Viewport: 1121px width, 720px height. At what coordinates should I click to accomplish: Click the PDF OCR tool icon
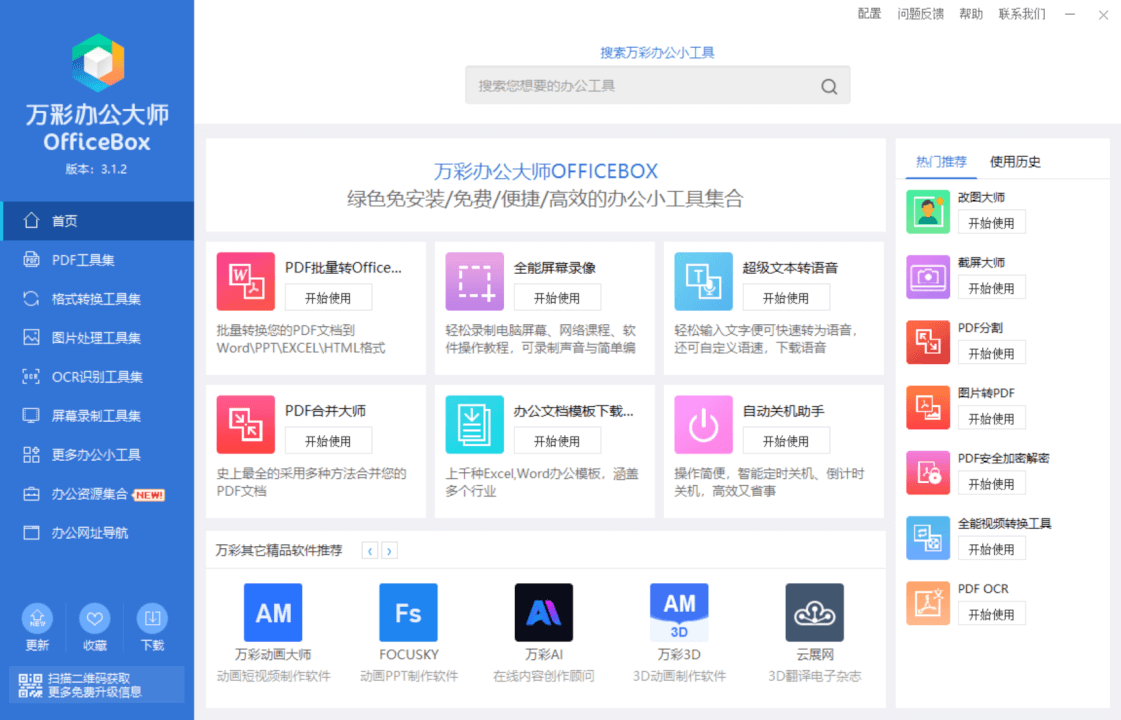point(927,603)
